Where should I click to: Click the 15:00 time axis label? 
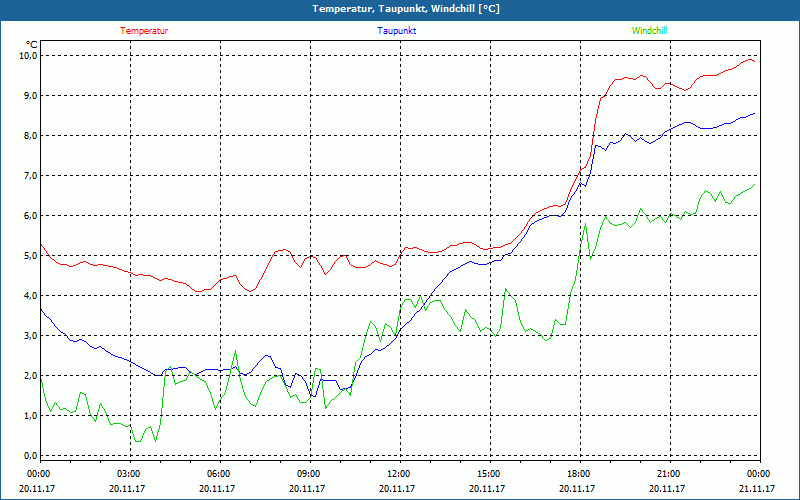tap(488, 474)
